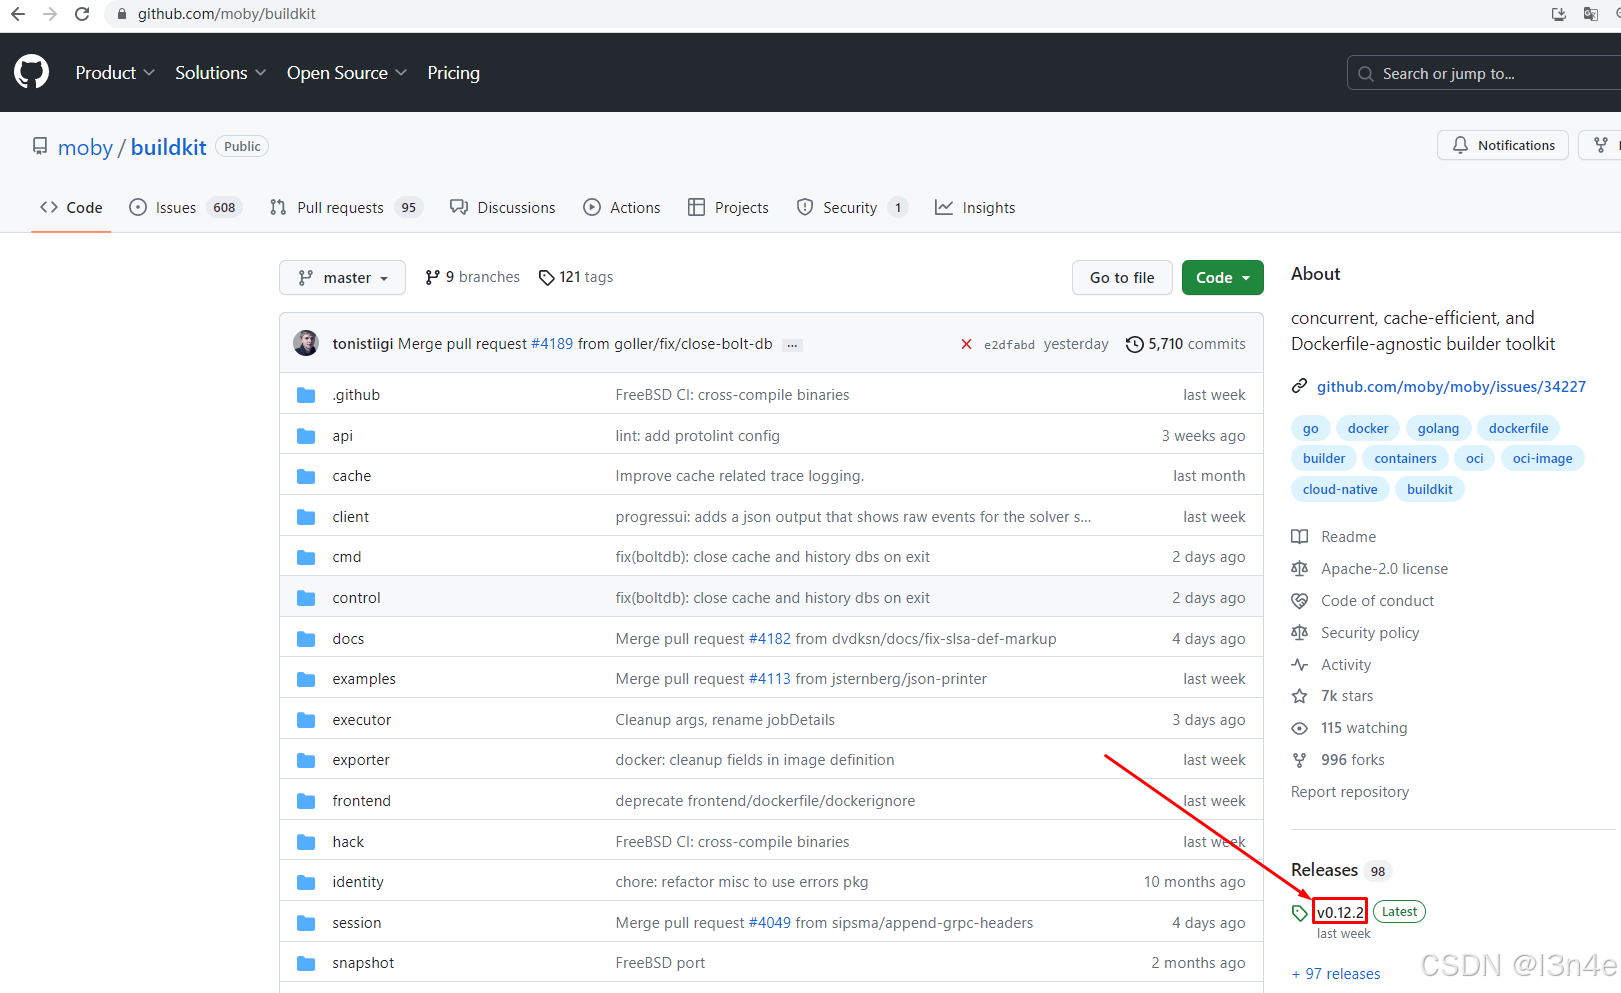Expand the Product menu
Viewport: 1621px width, 993px height.
114,72
